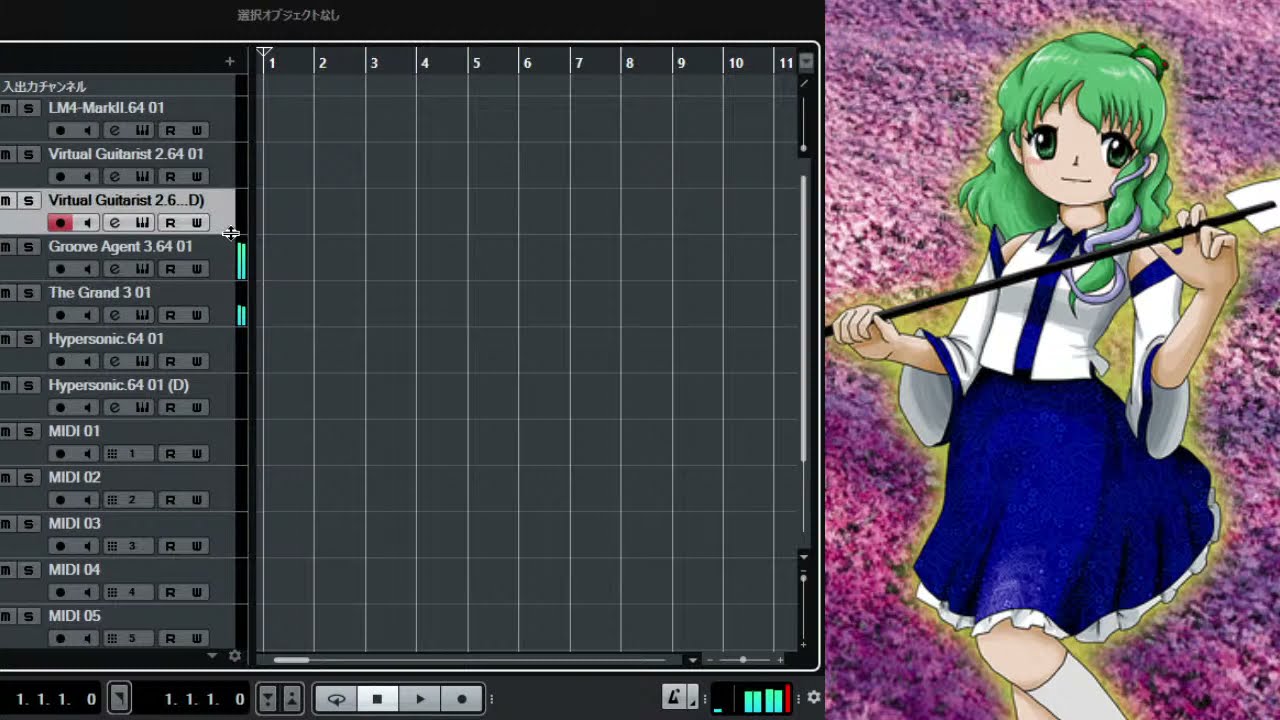Viewport: 1280px width, 720px height.
Task: Select the Groove Agent 3.64 01 track name
Action: [120, 246]
